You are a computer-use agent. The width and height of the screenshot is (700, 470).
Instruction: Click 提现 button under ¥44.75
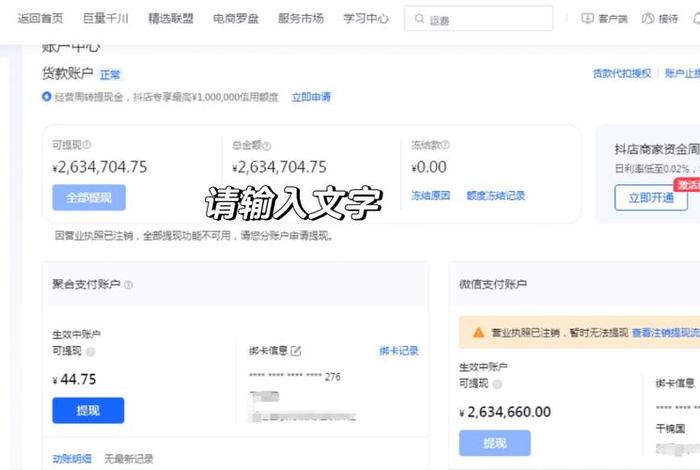(88, 410)
